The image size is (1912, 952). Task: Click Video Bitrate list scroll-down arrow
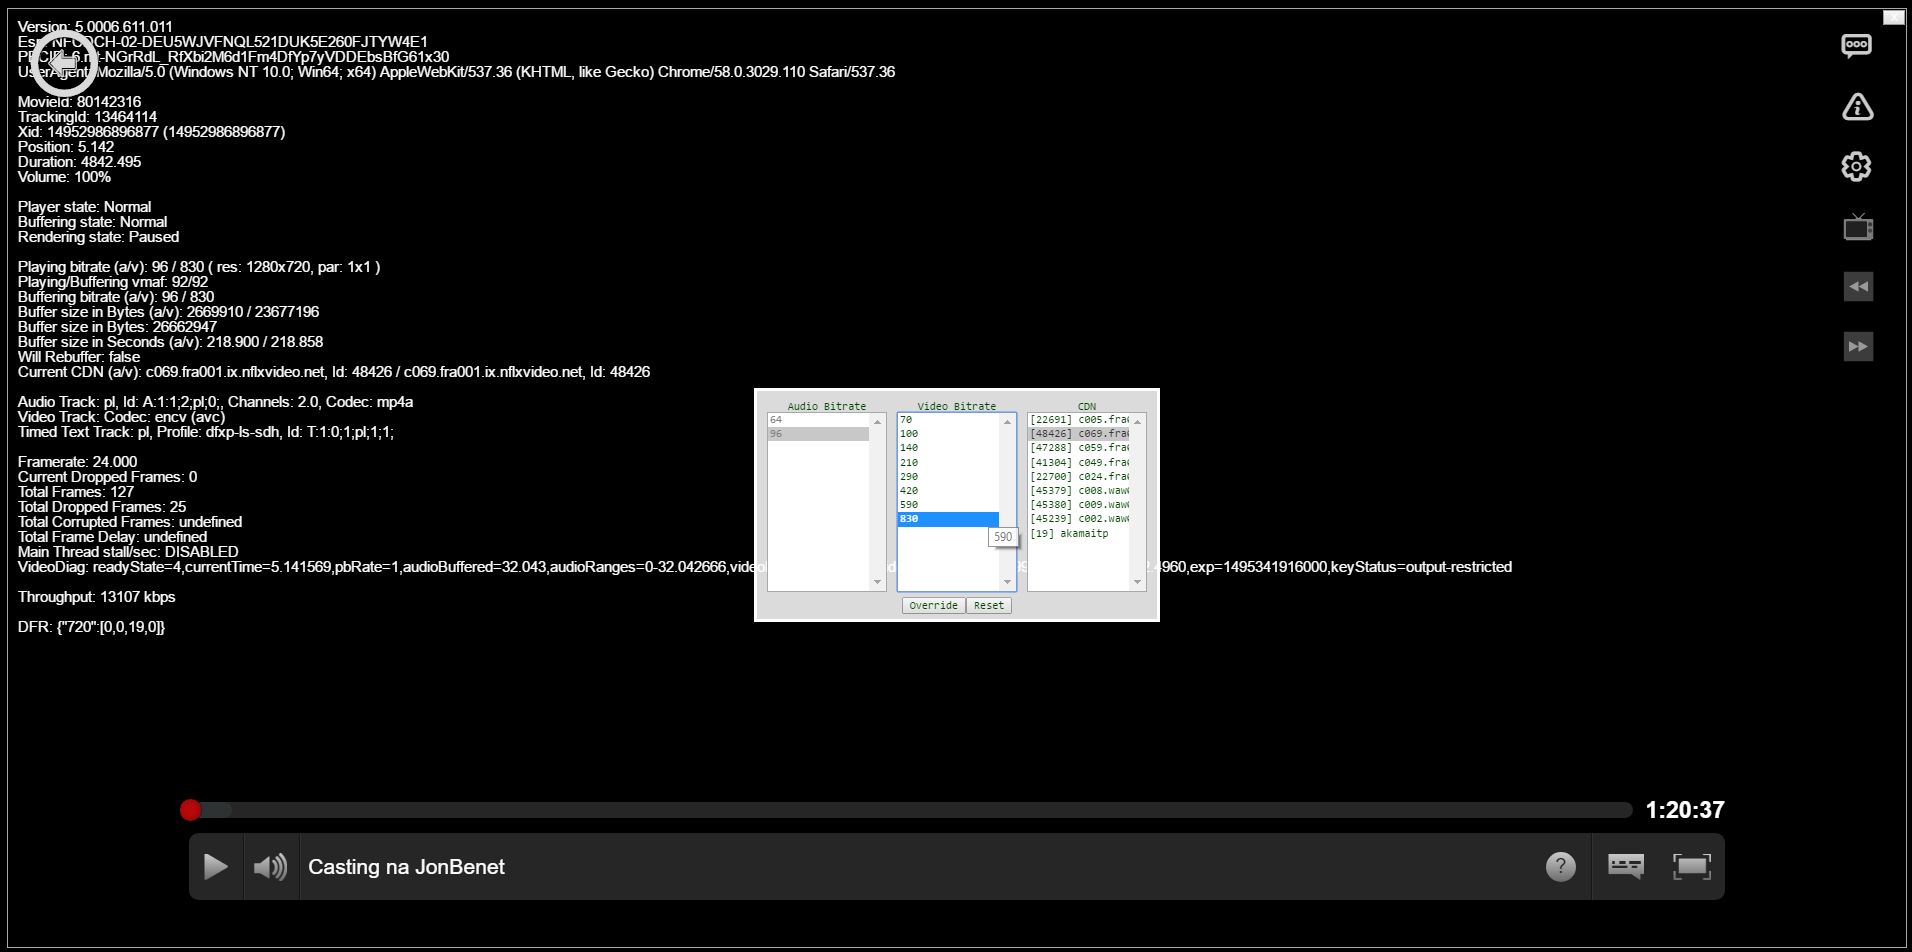[x=1007, y=582]
